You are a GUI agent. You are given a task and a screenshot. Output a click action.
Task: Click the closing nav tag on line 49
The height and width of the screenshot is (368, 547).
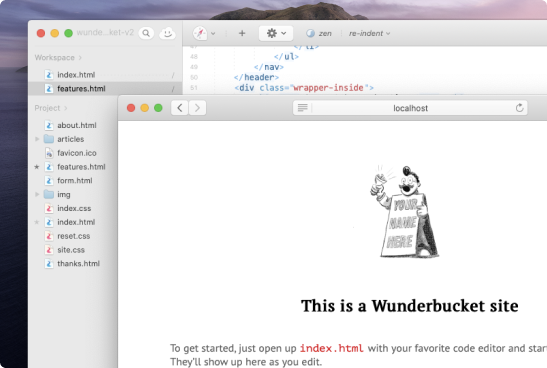point(269,67)
